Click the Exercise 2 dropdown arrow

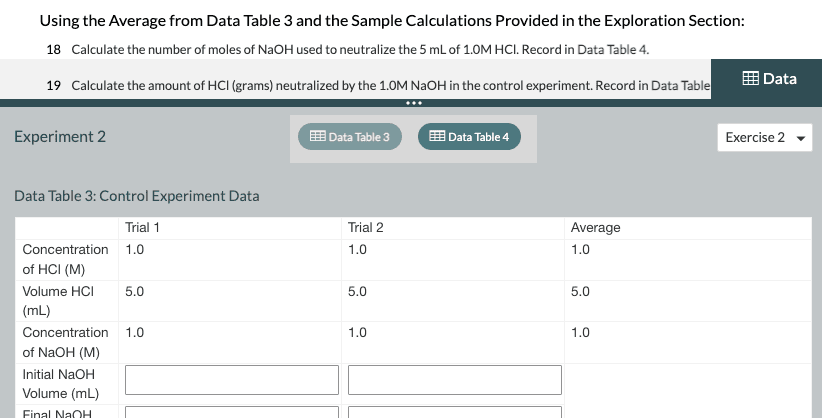point(801,138)
